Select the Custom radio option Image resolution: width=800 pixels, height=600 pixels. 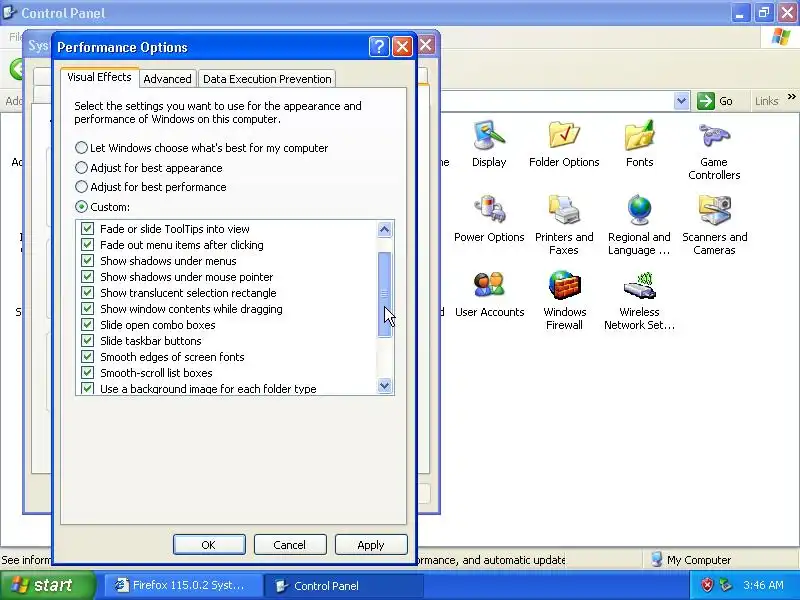[81, 207]
